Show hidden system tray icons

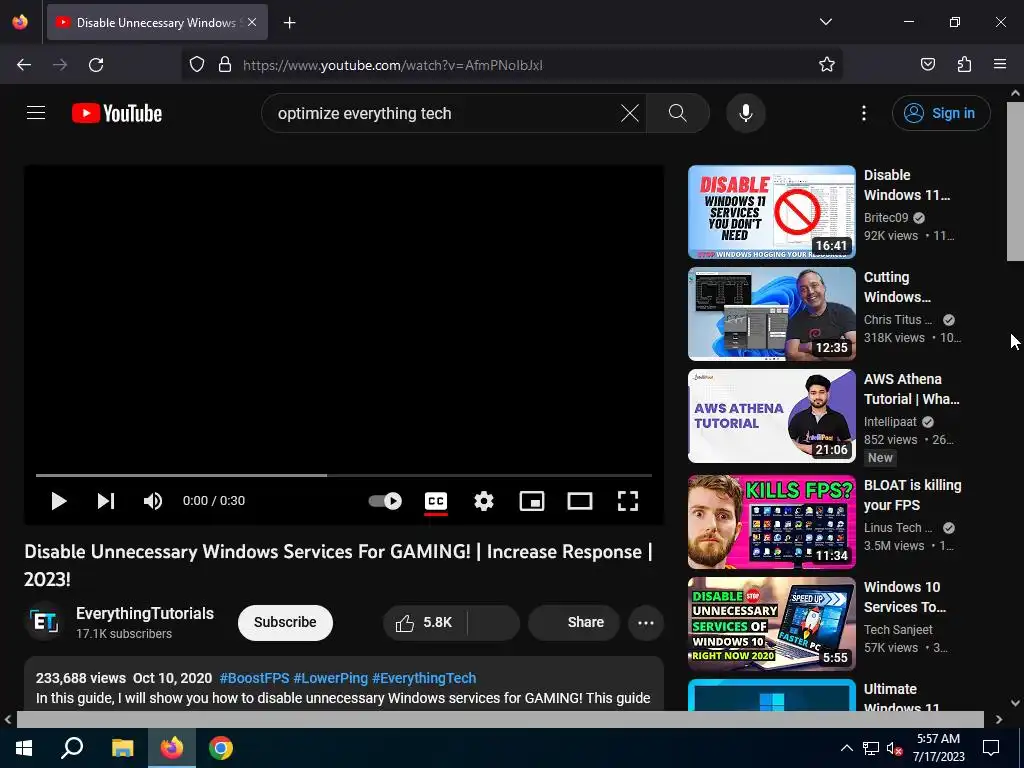pyautogui.click(x=846, y=748)
